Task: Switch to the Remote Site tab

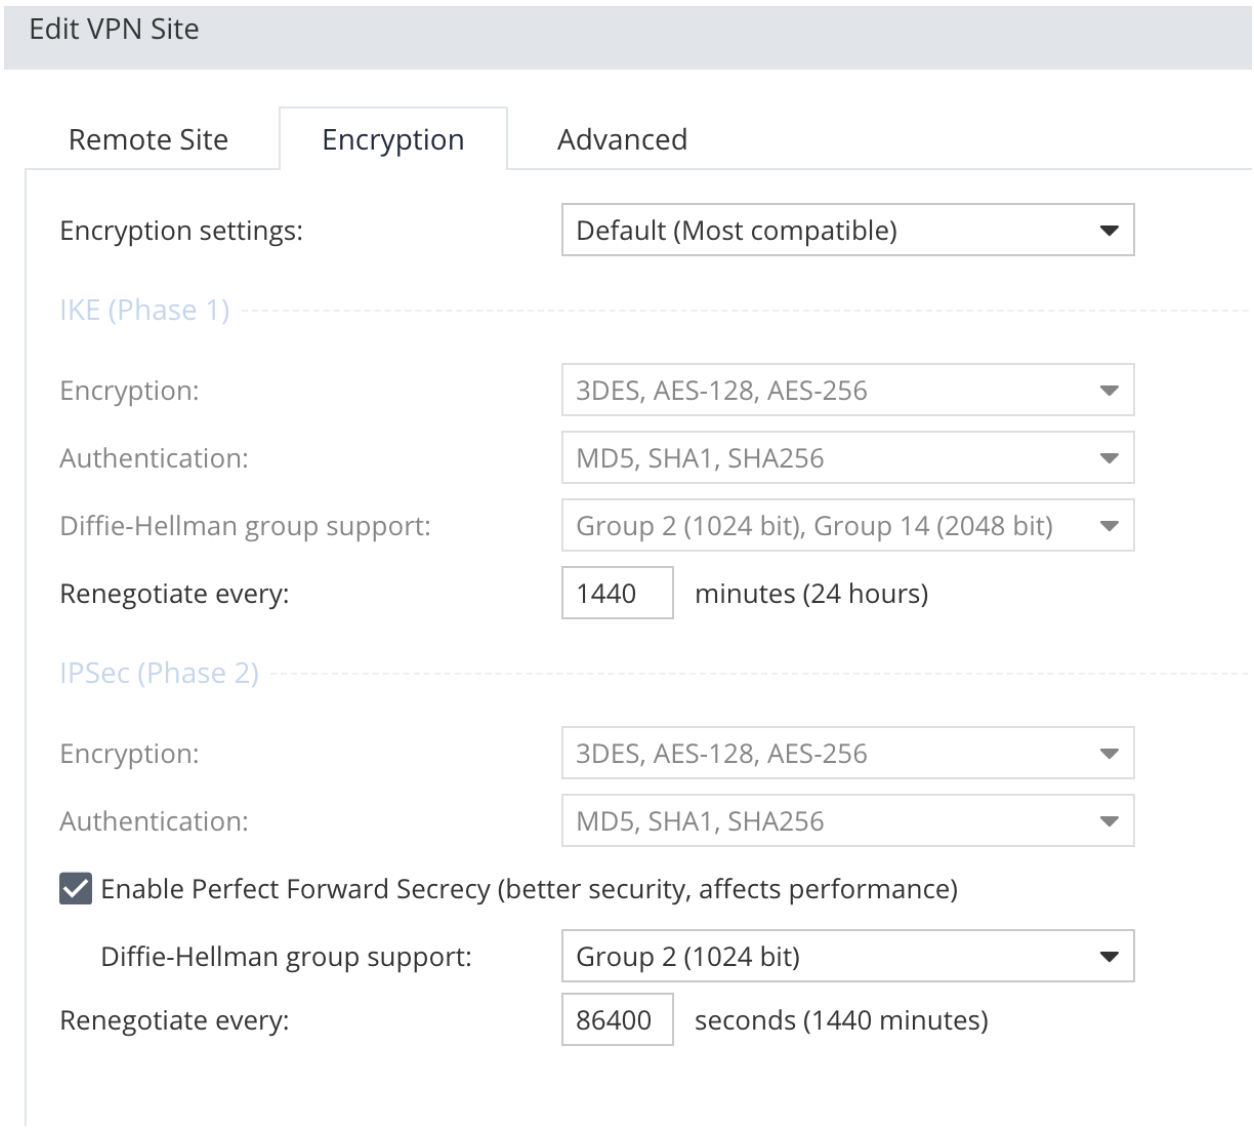Action: coord(148,140)
